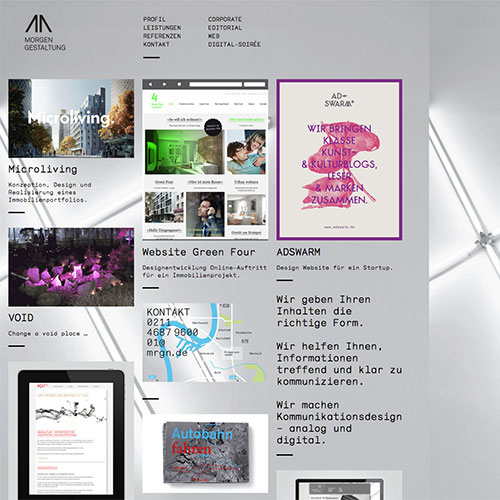Open the Microliving project thumbnail
The height and width of the screenshot is (500, 500).
[71, 118]
